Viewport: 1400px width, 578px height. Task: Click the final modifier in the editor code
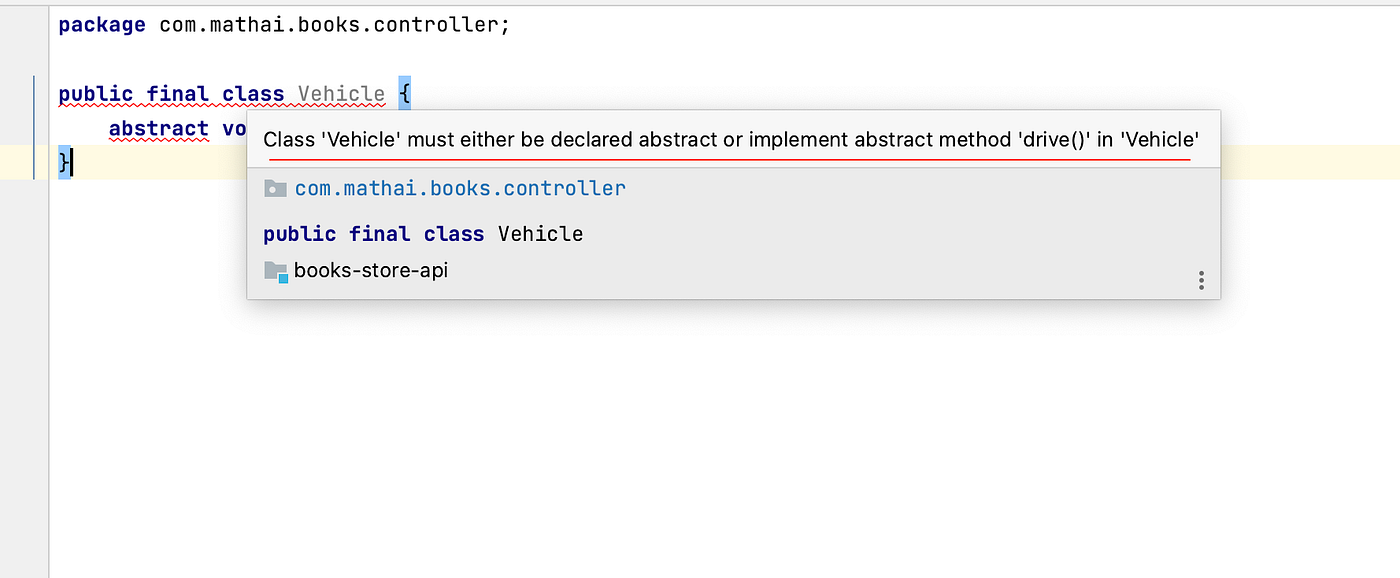[178, 94]
